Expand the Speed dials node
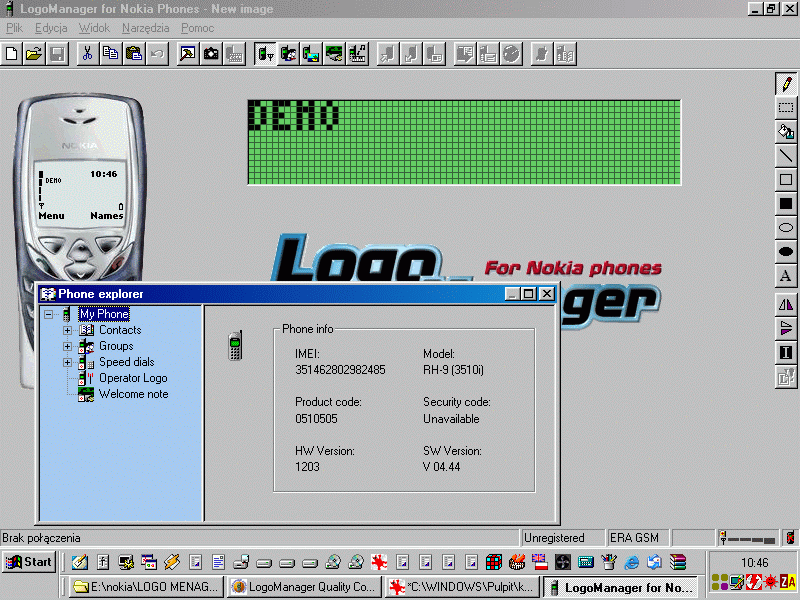The image size is (800, 600). coord(68,362)
